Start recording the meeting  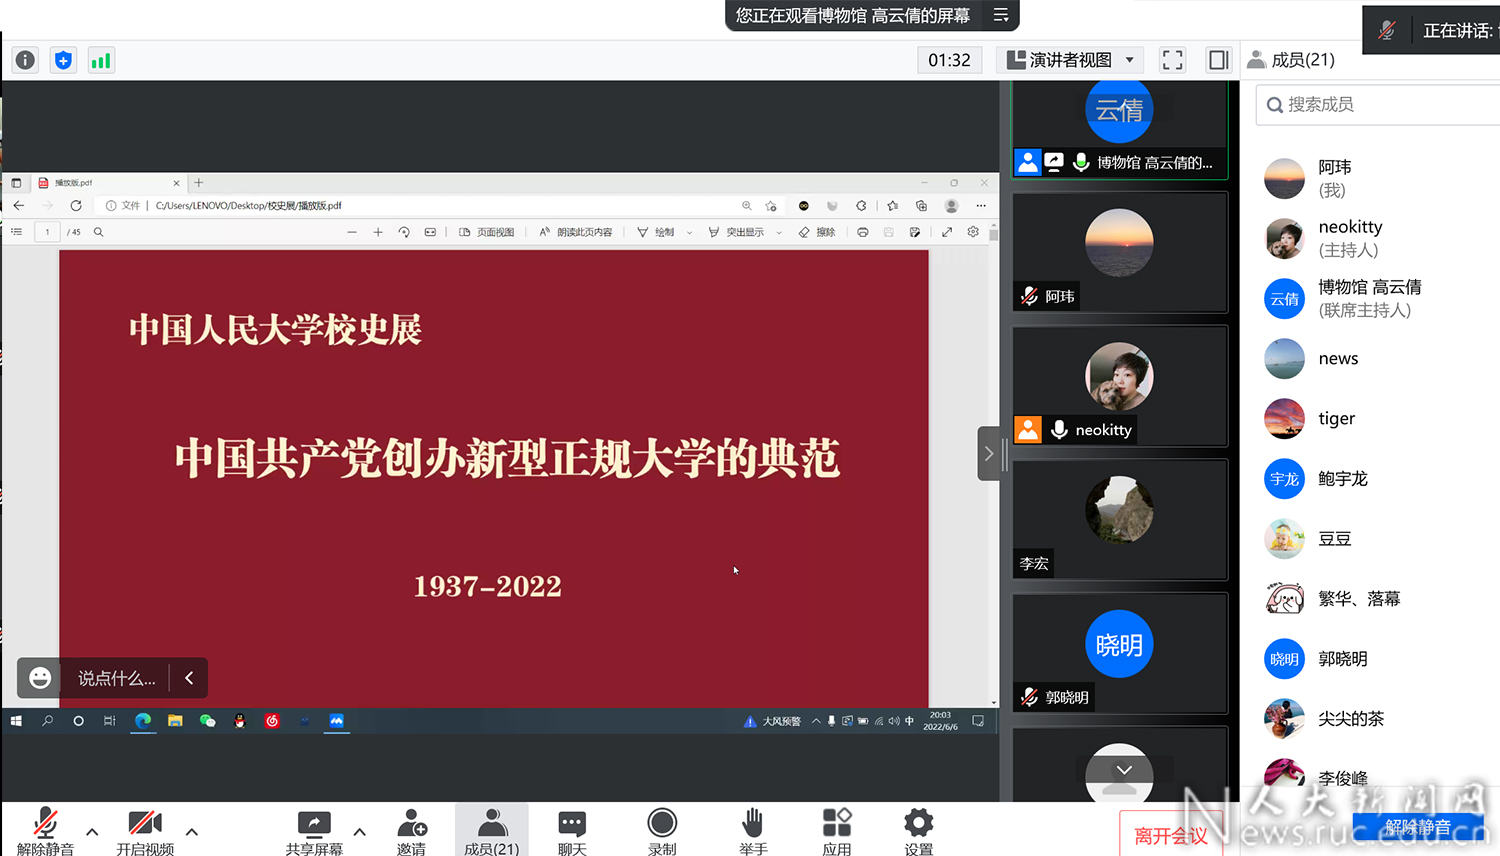[662, 831]
